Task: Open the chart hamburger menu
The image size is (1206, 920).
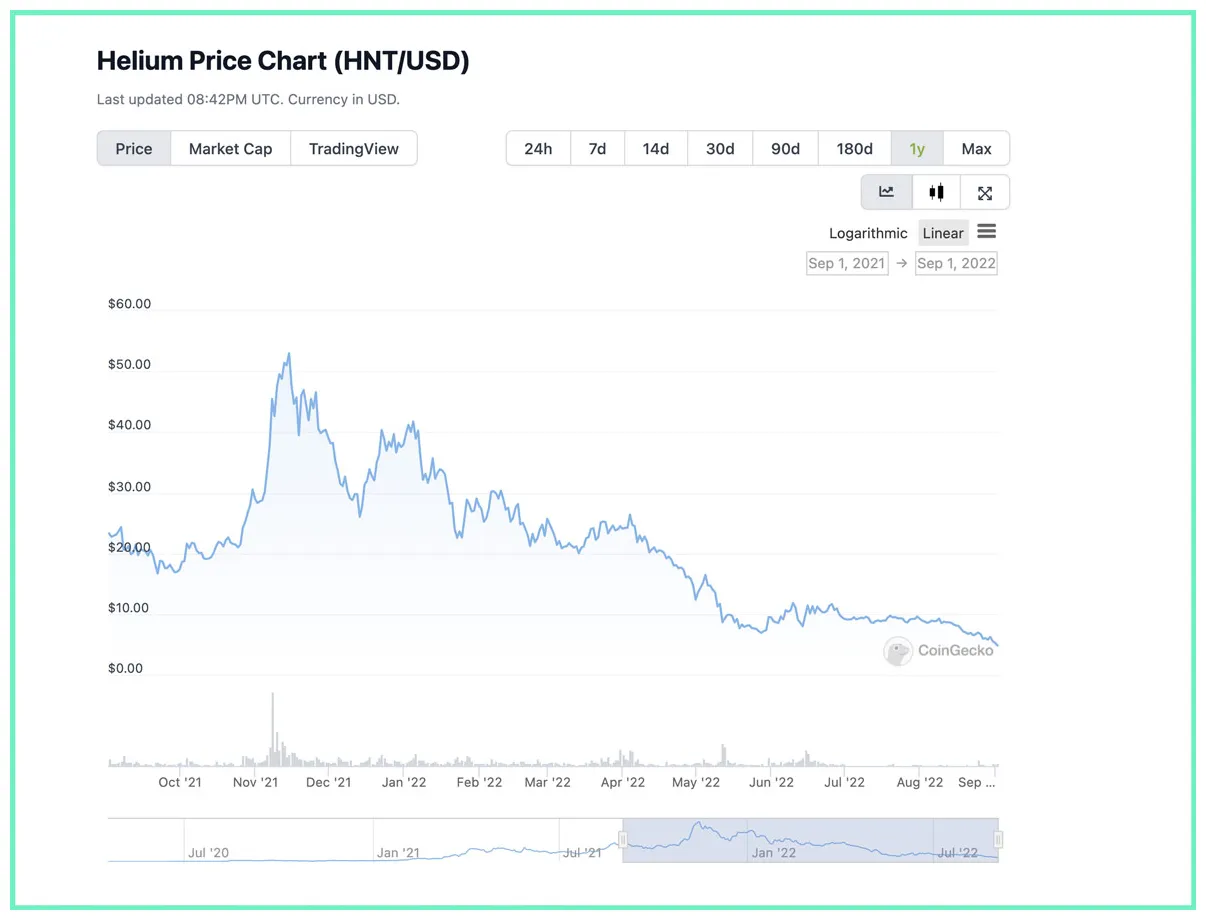Action: pos(986,231)
